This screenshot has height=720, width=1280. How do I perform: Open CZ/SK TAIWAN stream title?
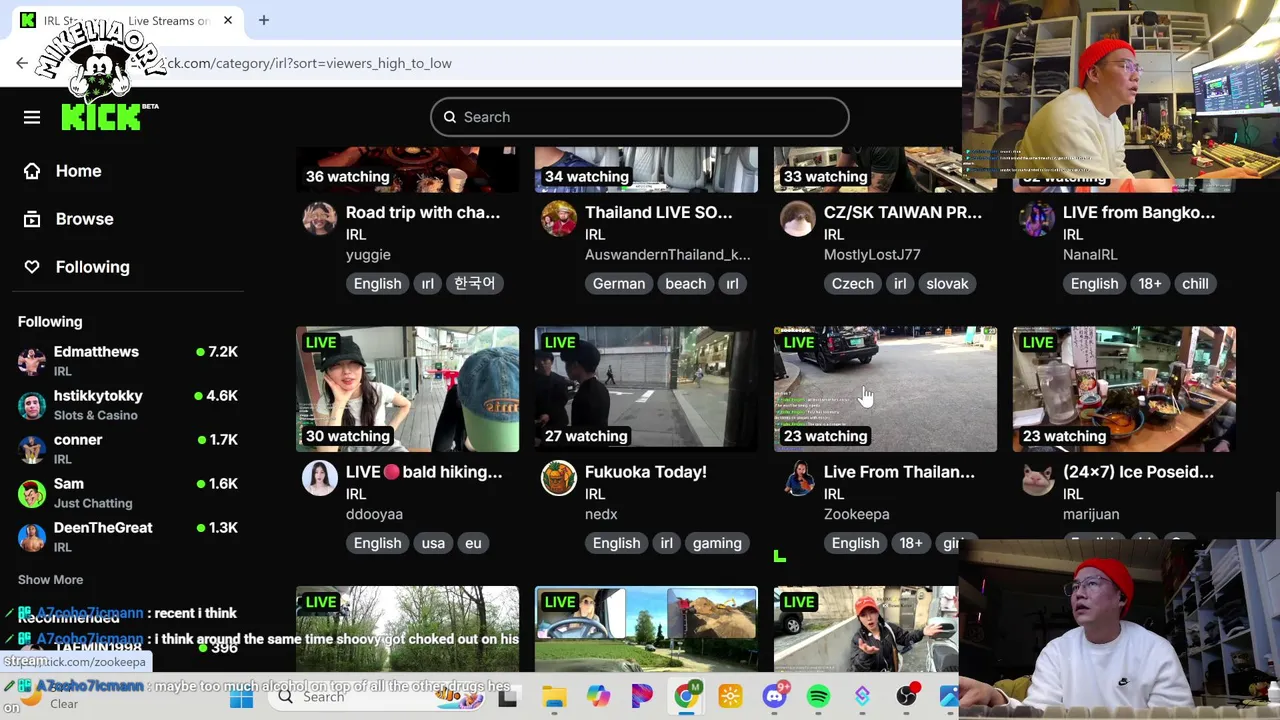click(x=902, y=212)
